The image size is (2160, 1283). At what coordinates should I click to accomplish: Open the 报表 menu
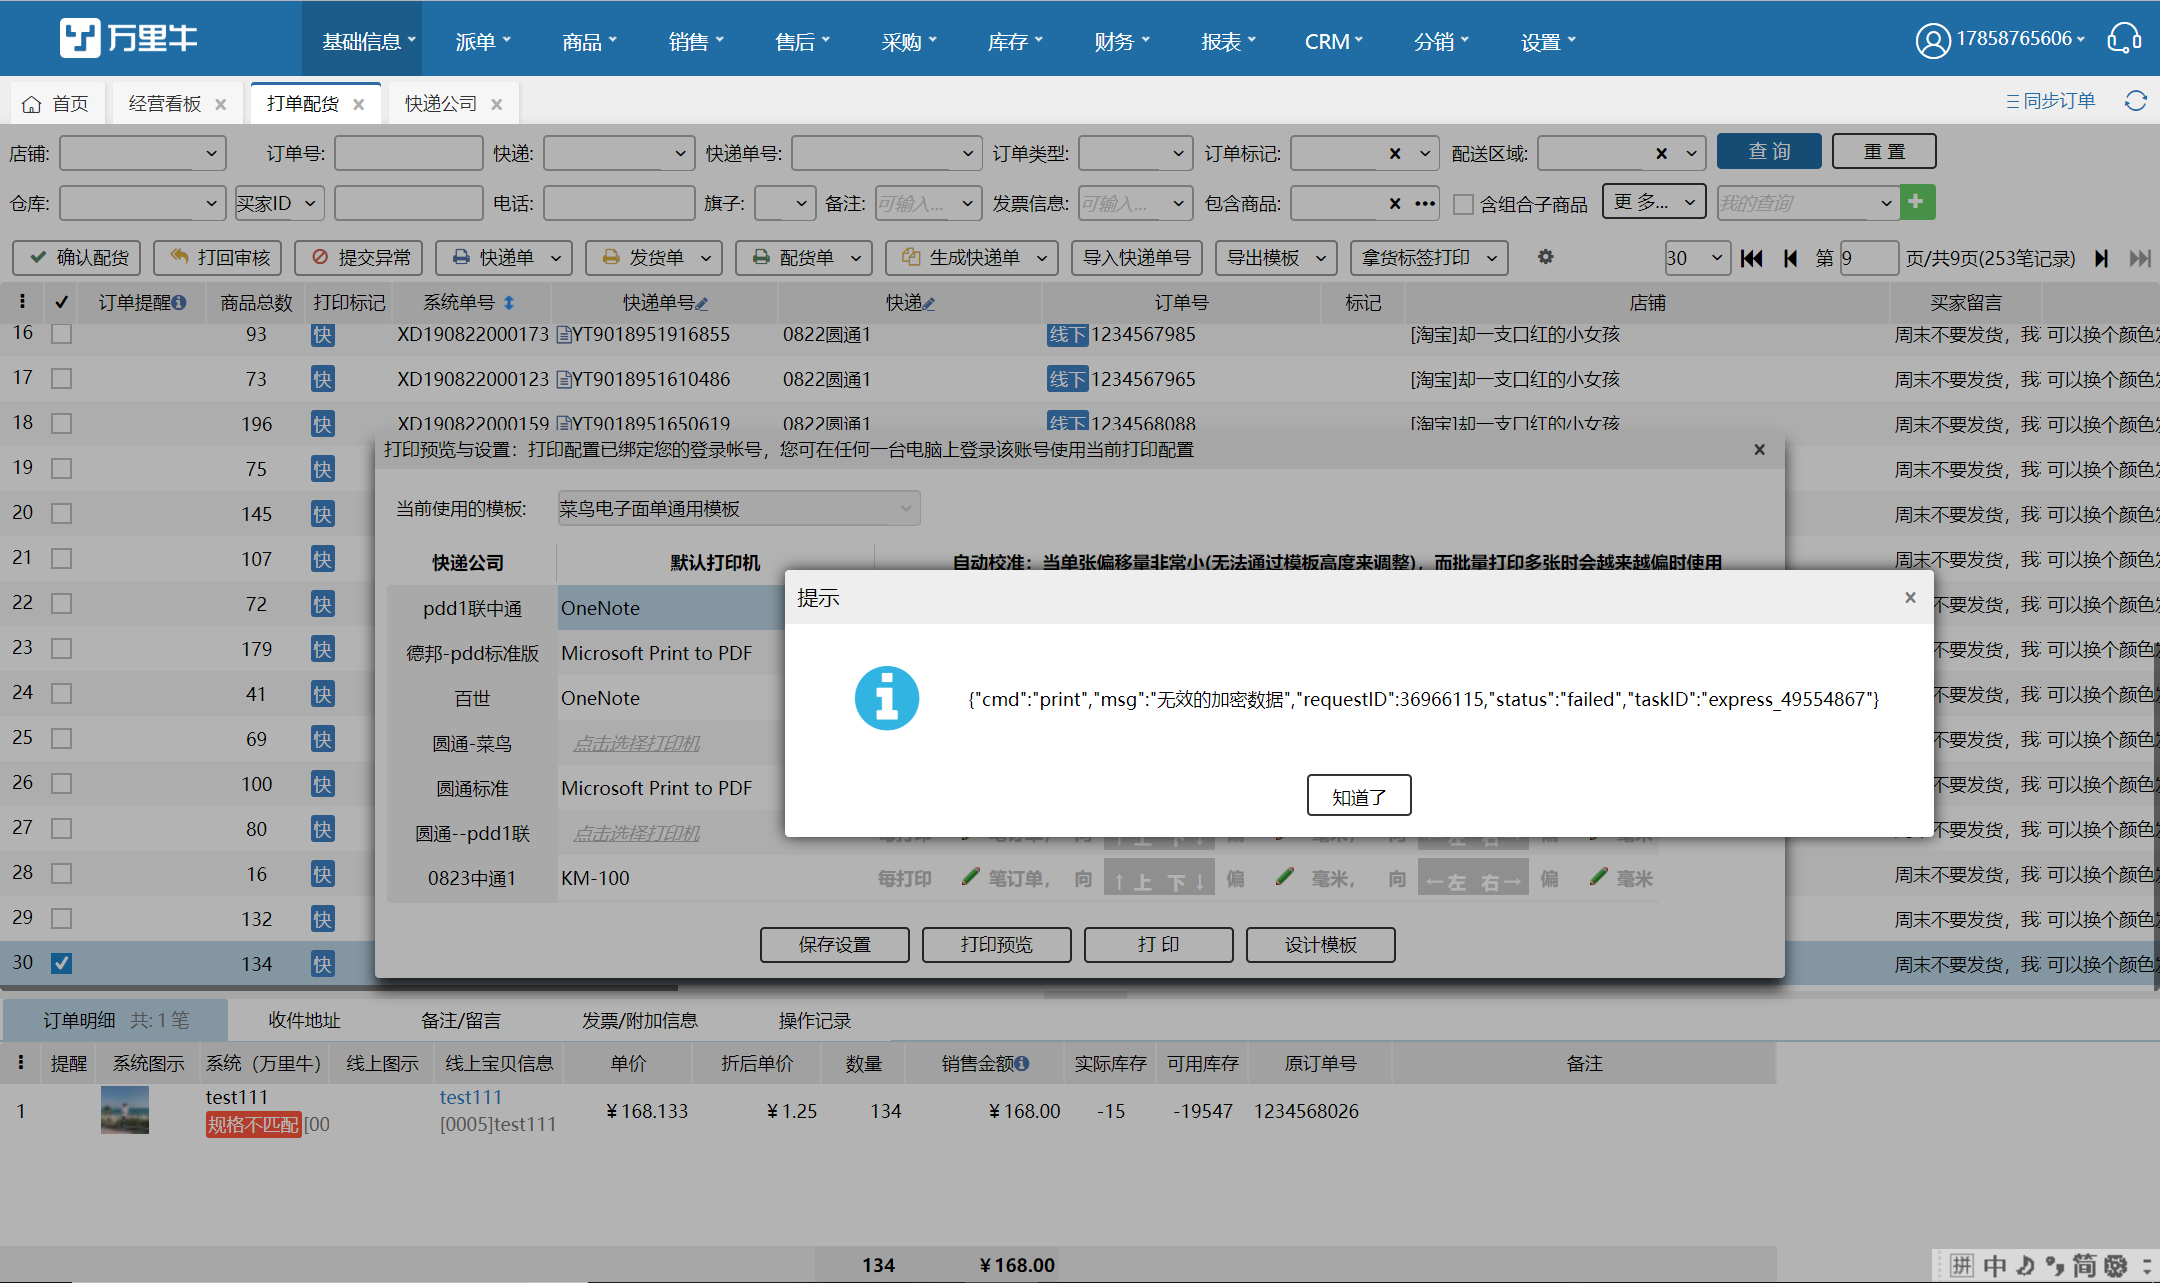(1228, 41)
